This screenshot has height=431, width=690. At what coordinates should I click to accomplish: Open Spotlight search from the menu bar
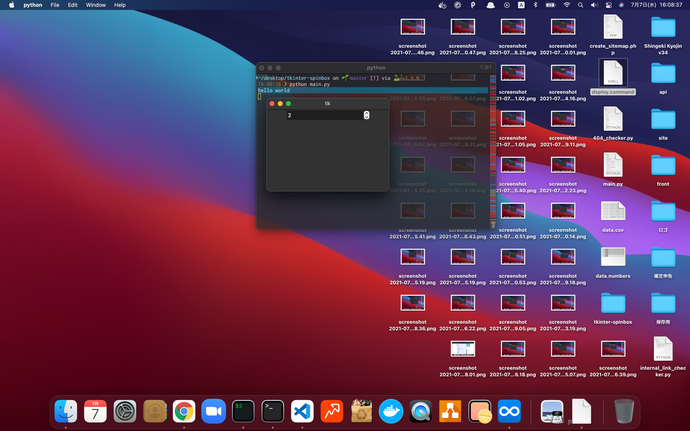[x=580, y=5]
